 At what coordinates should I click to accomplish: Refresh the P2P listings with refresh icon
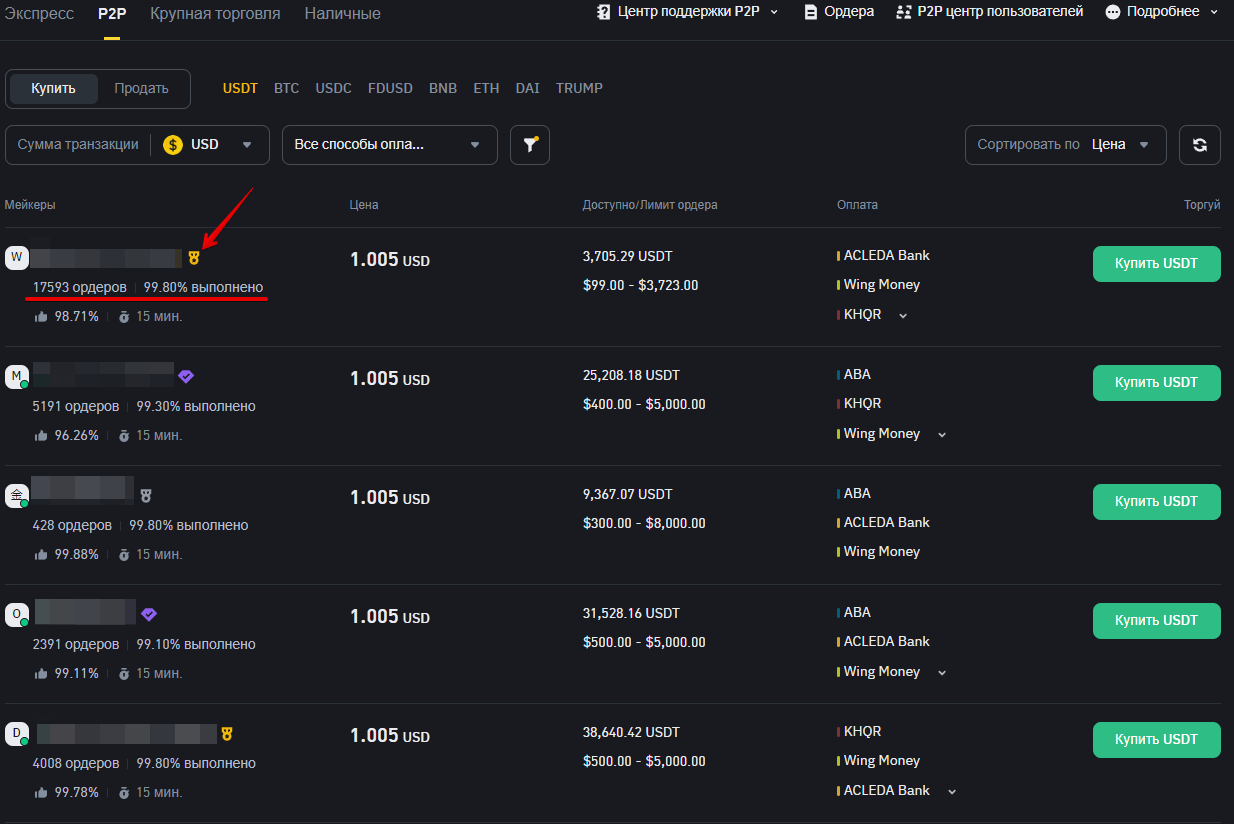[1200, 145]
